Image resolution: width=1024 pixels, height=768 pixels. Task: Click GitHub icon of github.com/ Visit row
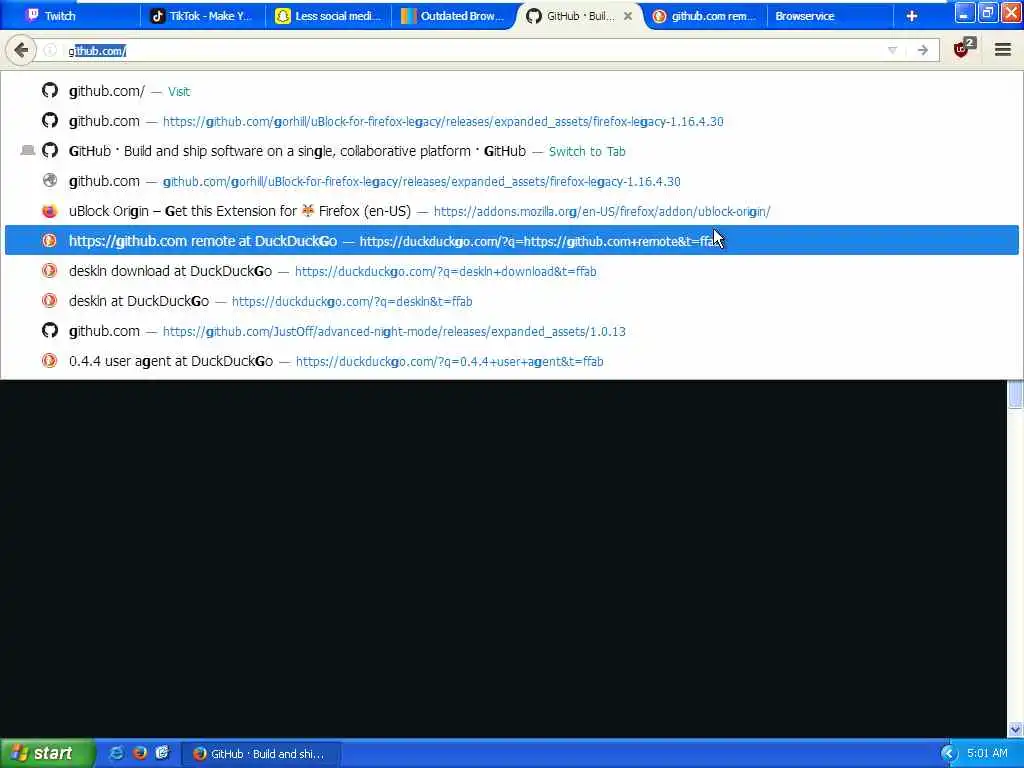50,90
